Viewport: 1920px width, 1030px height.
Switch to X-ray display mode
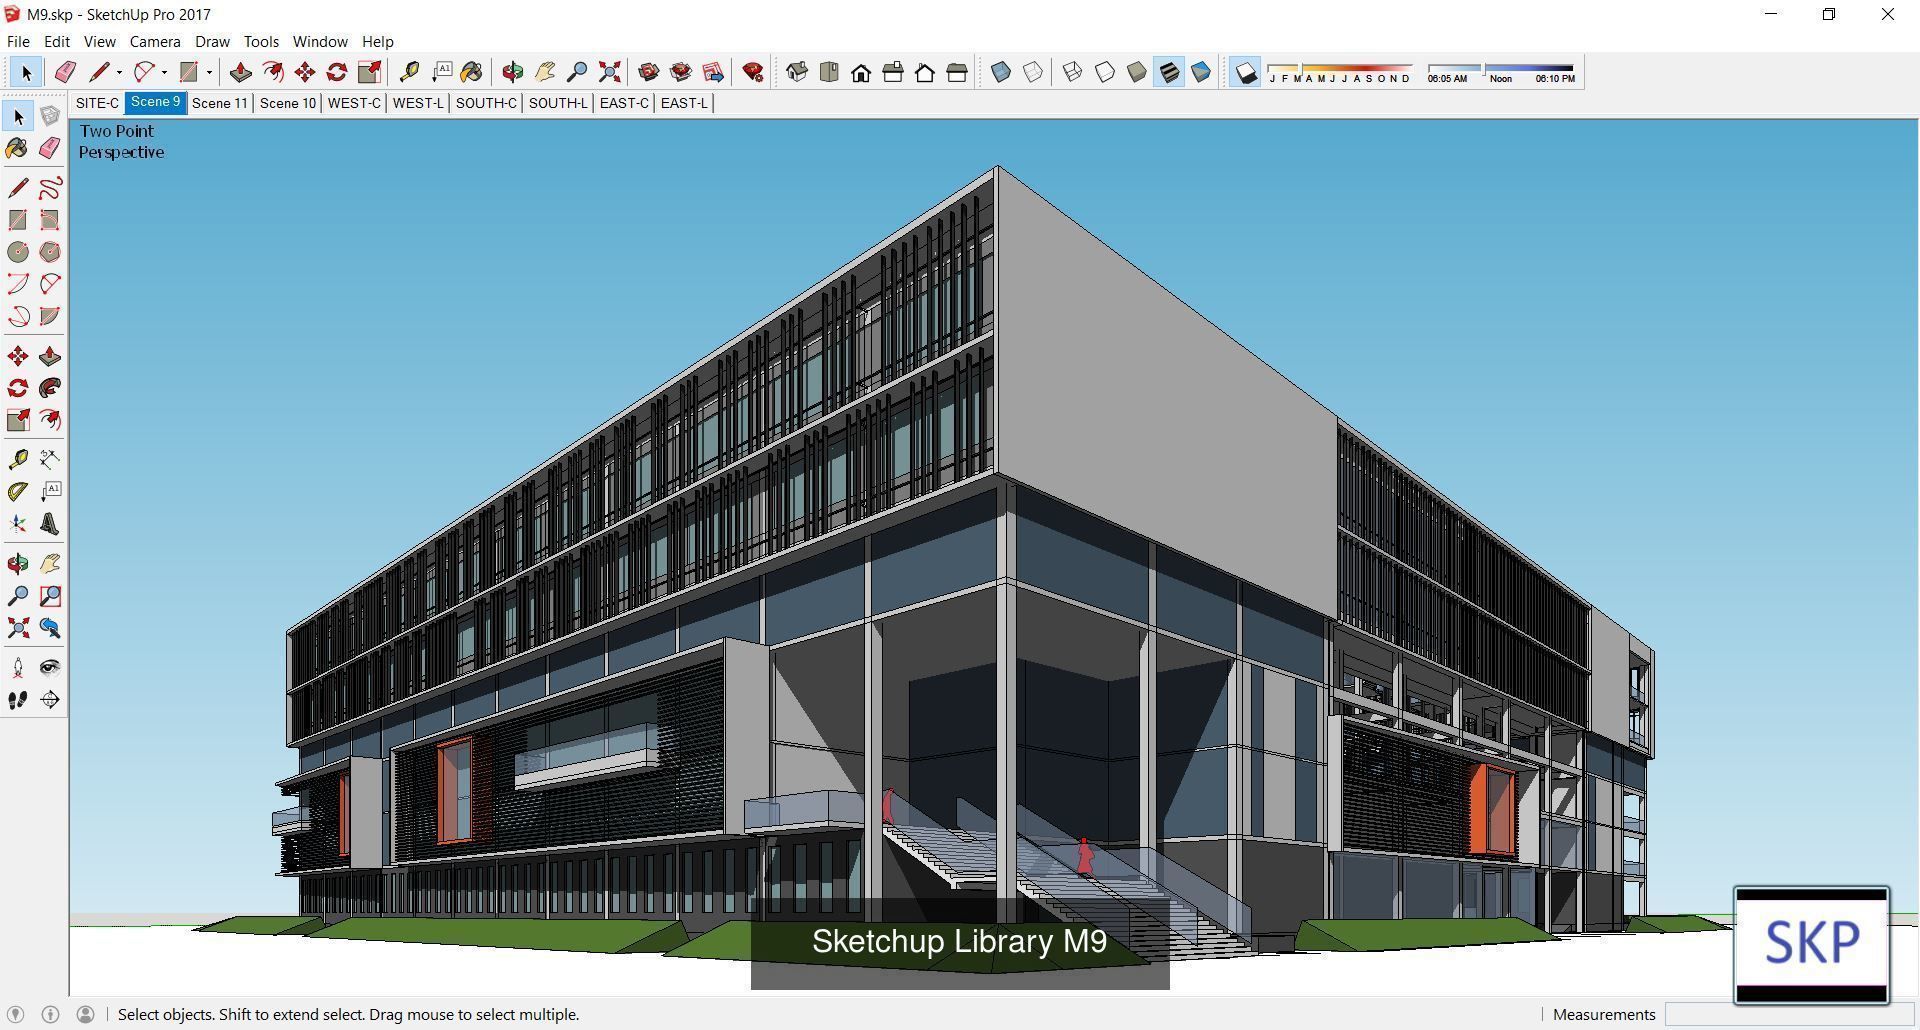point(999,71)
